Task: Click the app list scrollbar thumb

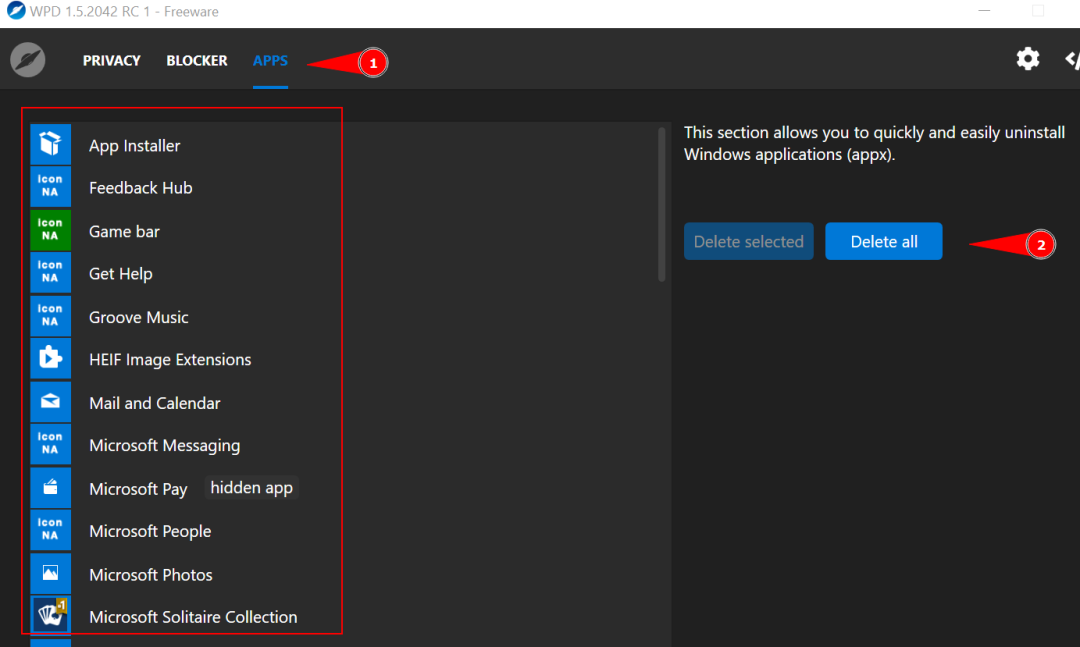Action: (661, 204)
